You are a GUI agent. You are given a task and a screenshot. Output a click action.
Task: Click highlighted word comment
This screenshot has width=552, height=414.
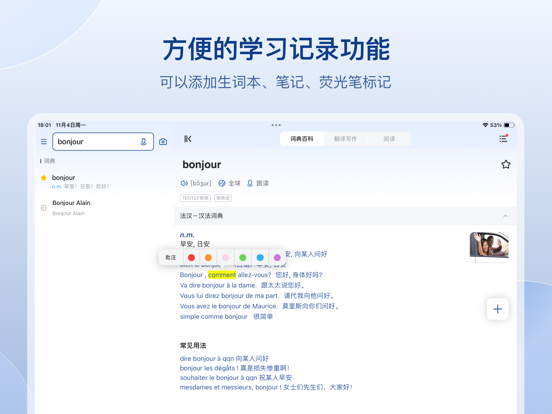222,275
